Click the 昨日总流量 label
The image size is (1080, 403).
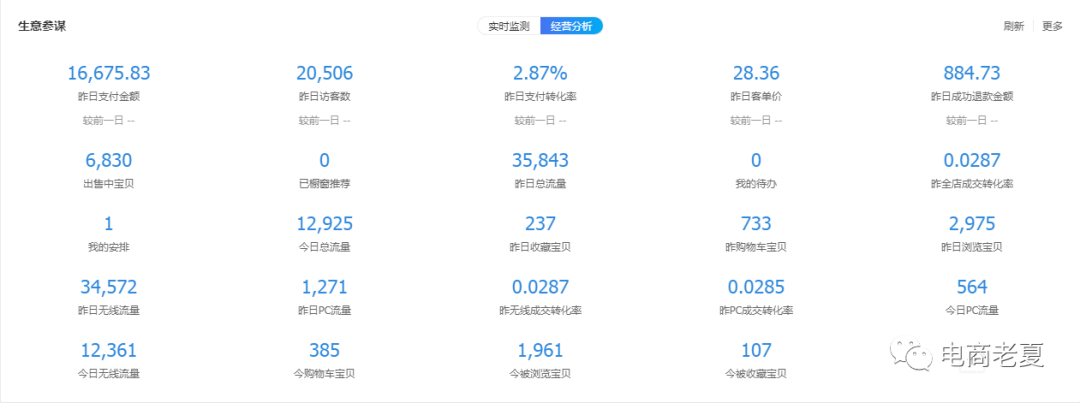click(x=540, y=184)
